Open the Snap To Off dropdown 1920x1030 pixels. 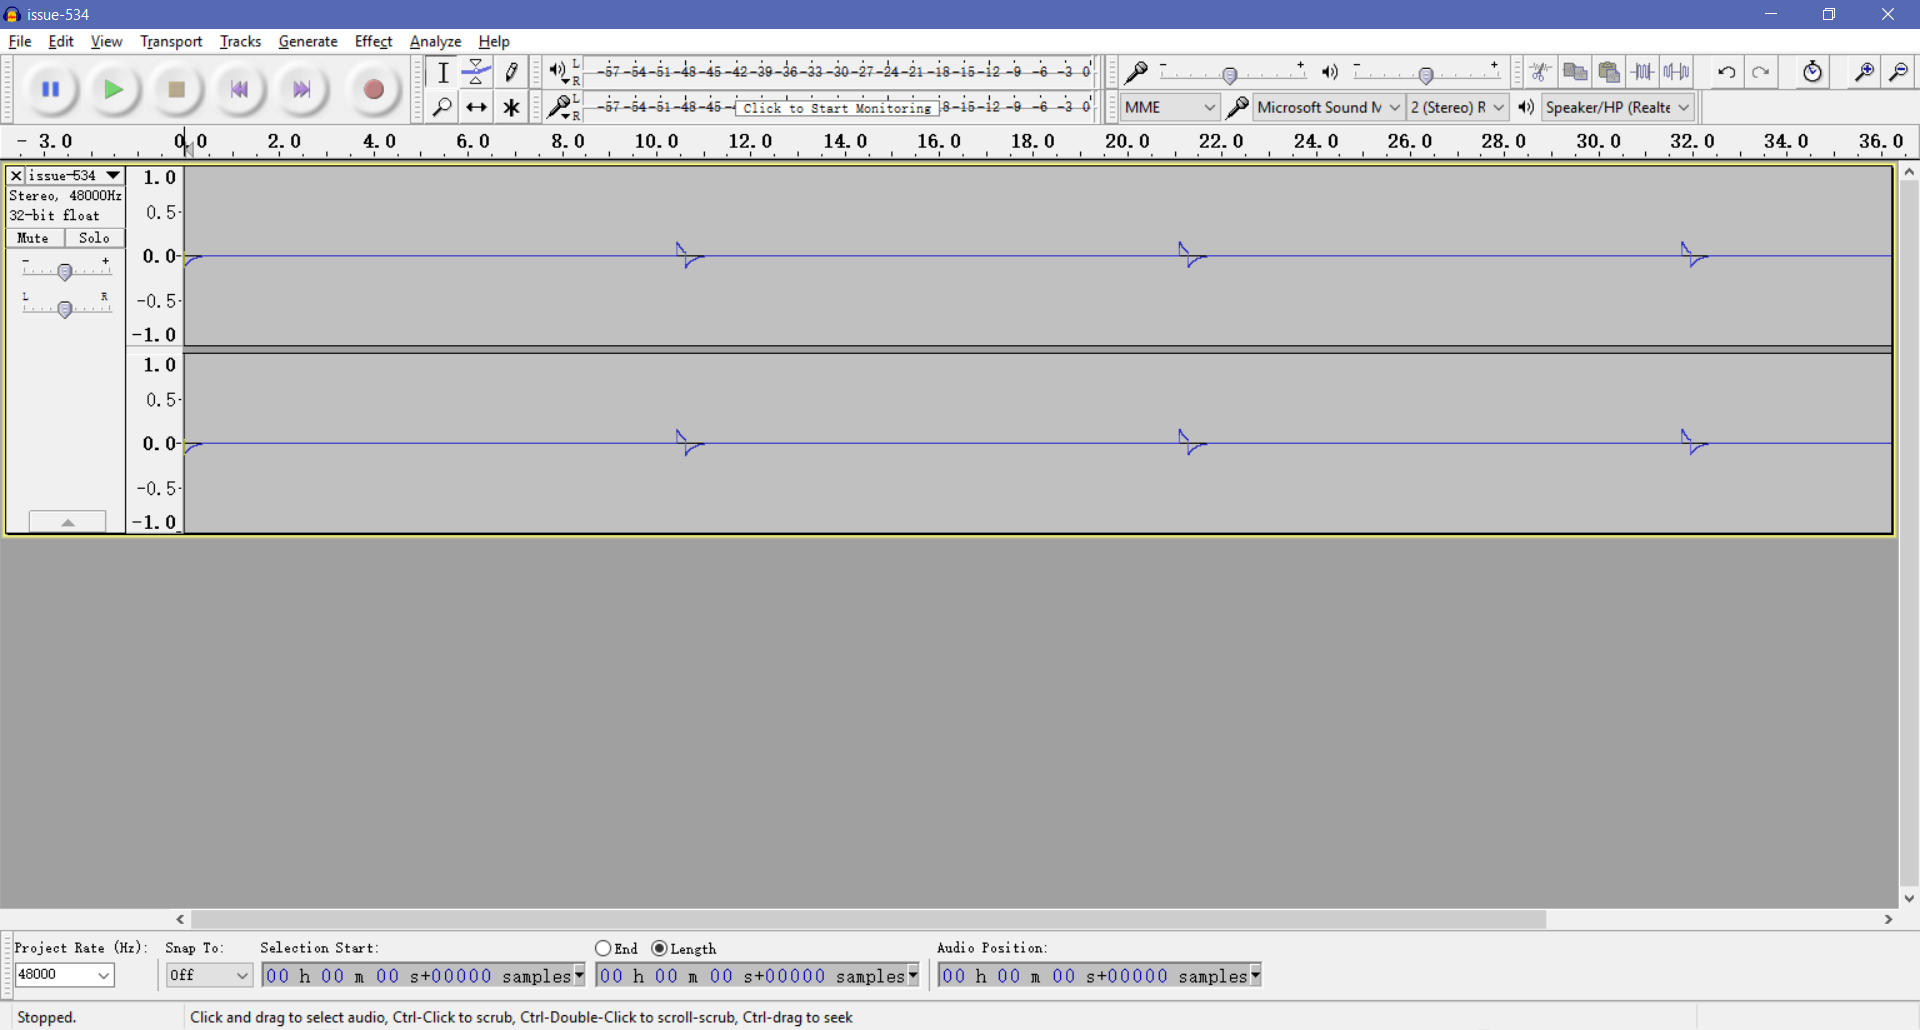209,975
